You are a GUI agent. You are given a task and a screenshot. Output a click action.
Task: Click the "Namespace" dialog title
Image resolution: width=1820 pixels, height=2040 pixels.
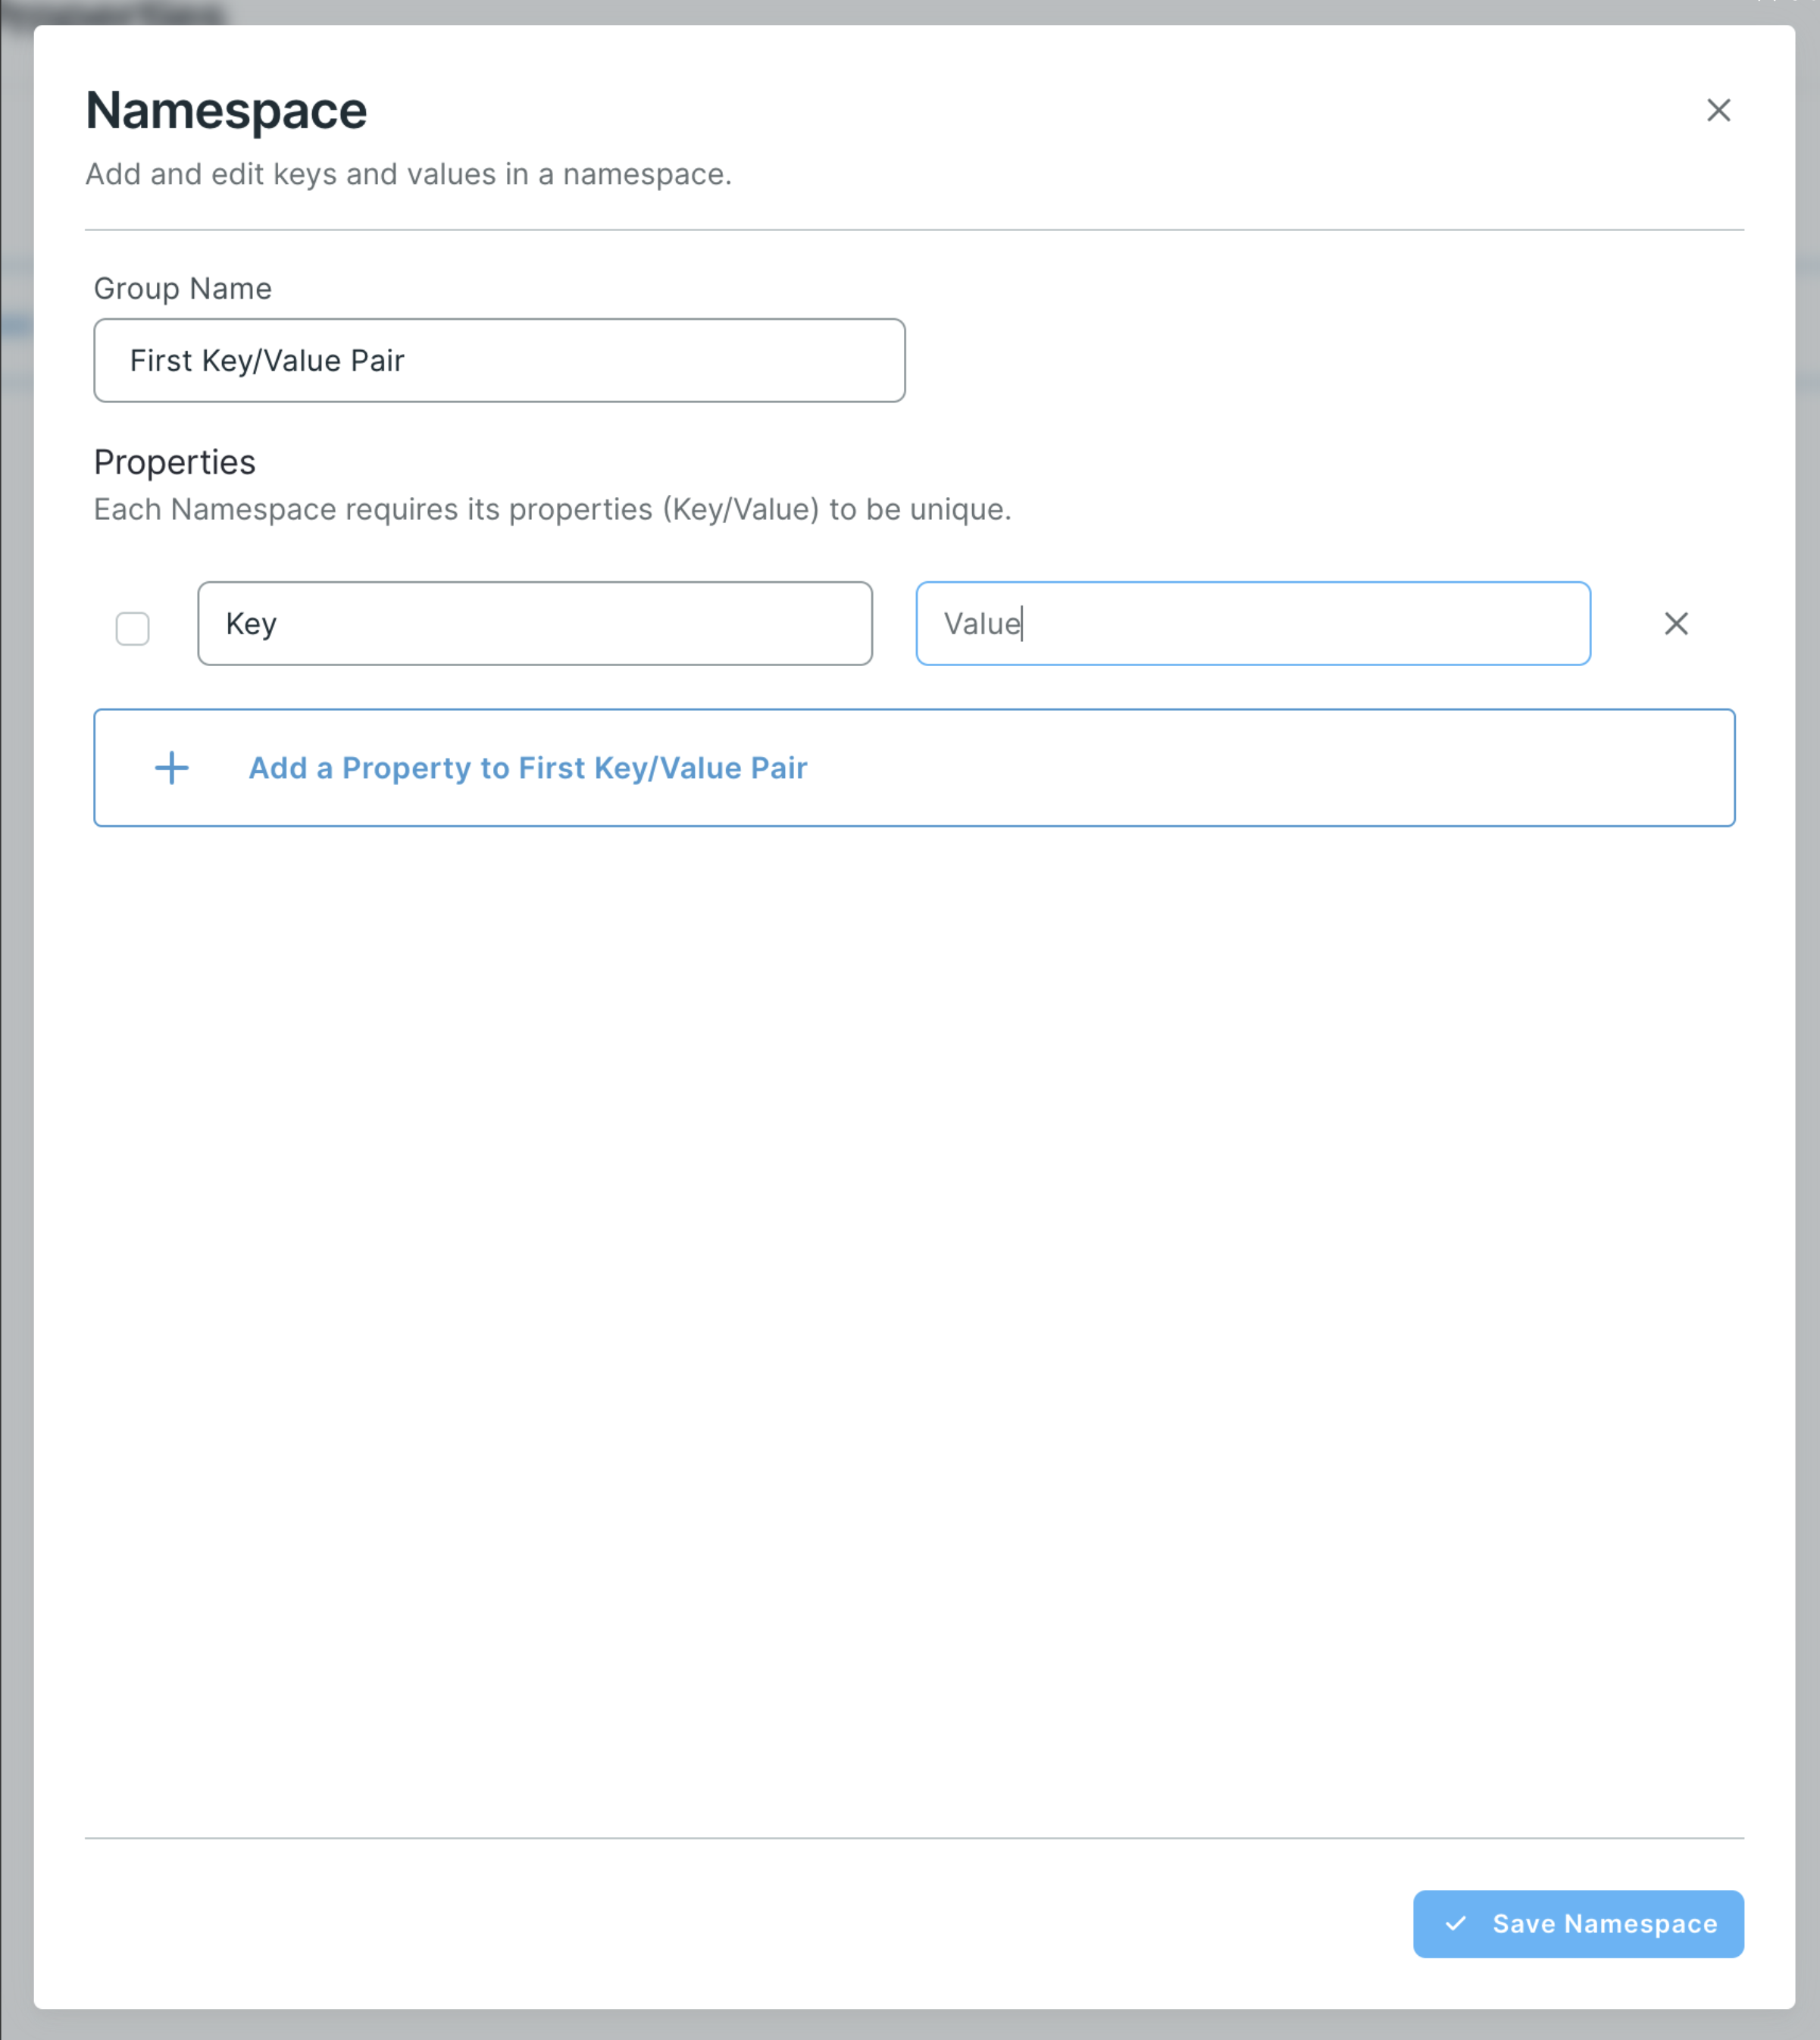[x=226, y=110]
